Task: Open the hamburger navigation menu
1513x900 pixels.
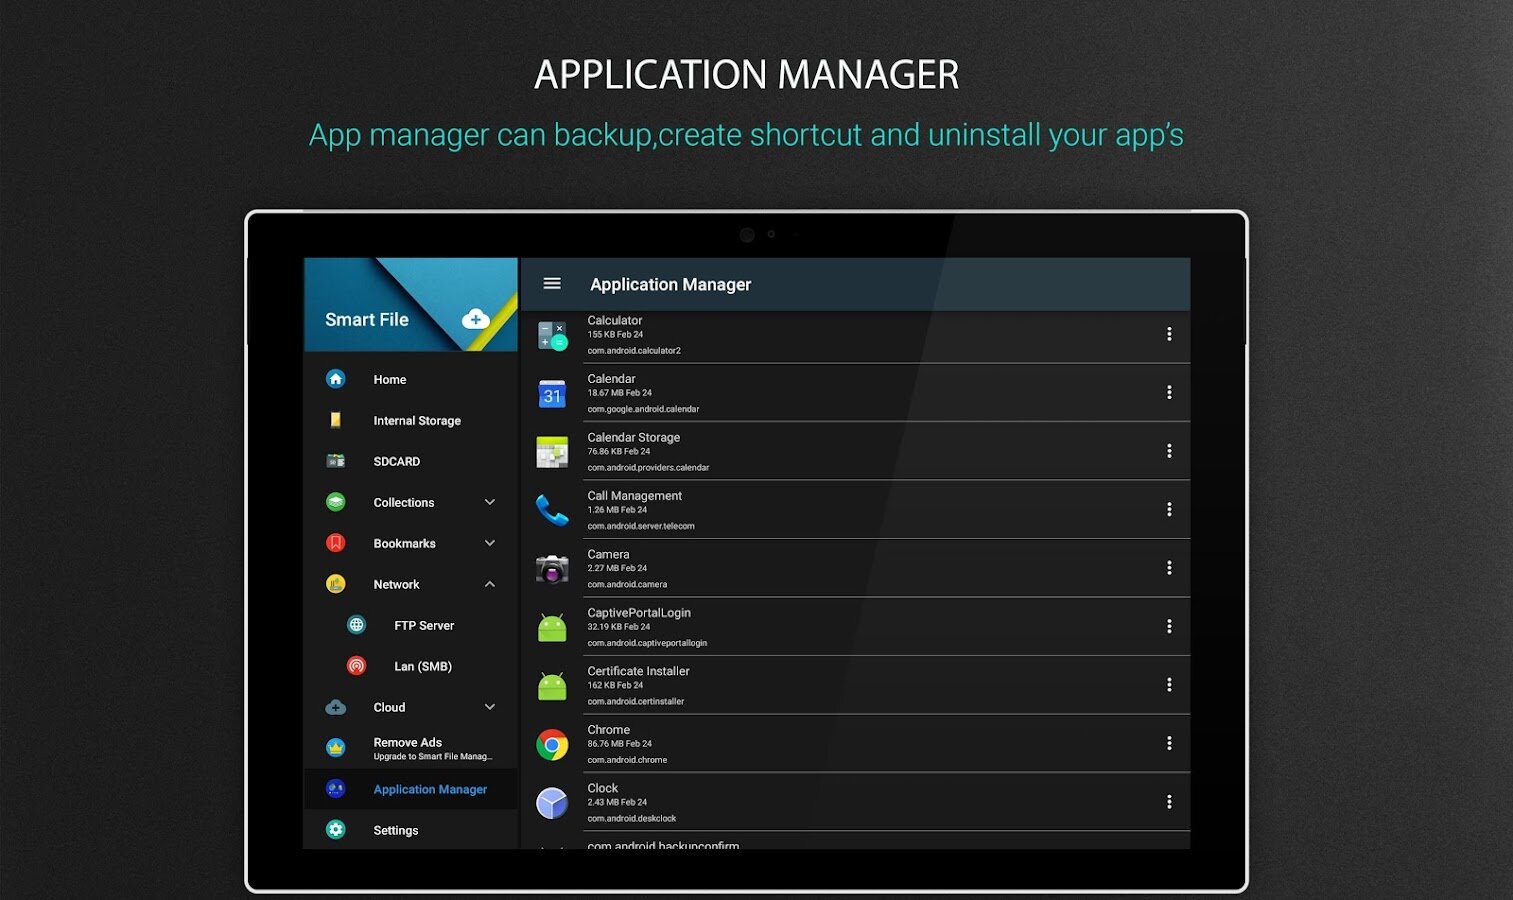Action: (x=552, y=284)
